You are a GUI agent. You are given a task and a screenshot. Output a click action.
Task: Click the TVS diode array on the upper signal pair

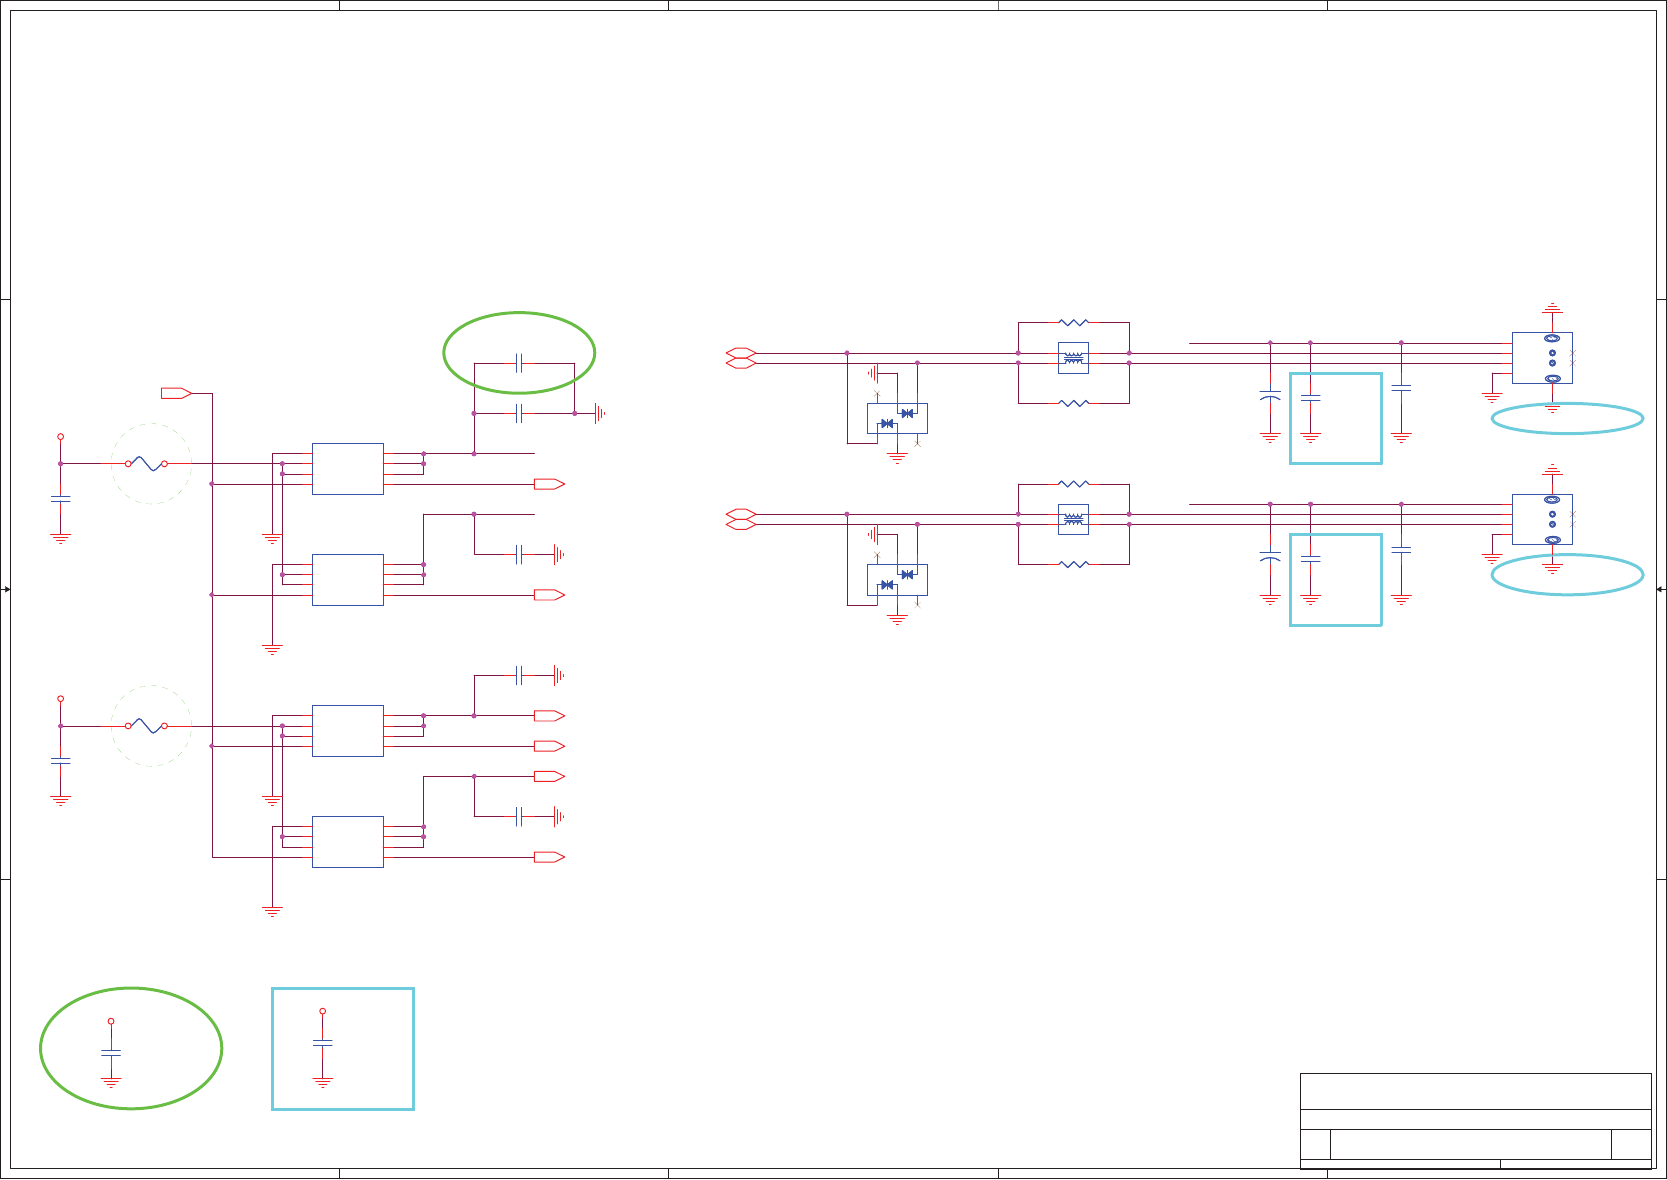coord(897,418)
